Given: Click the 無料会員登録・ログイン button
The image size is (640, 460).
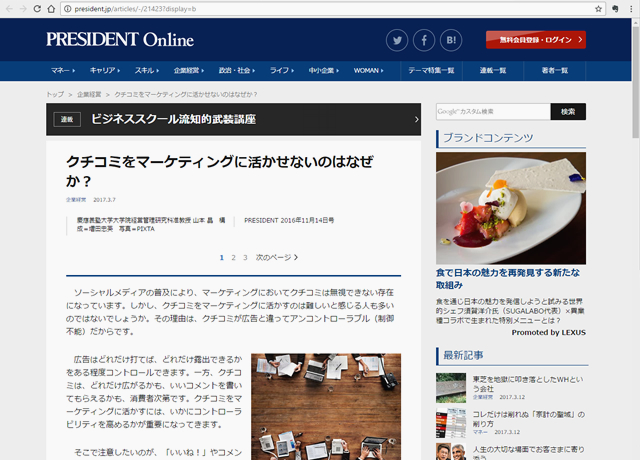Looking at the screenshot, I should 535,40.
